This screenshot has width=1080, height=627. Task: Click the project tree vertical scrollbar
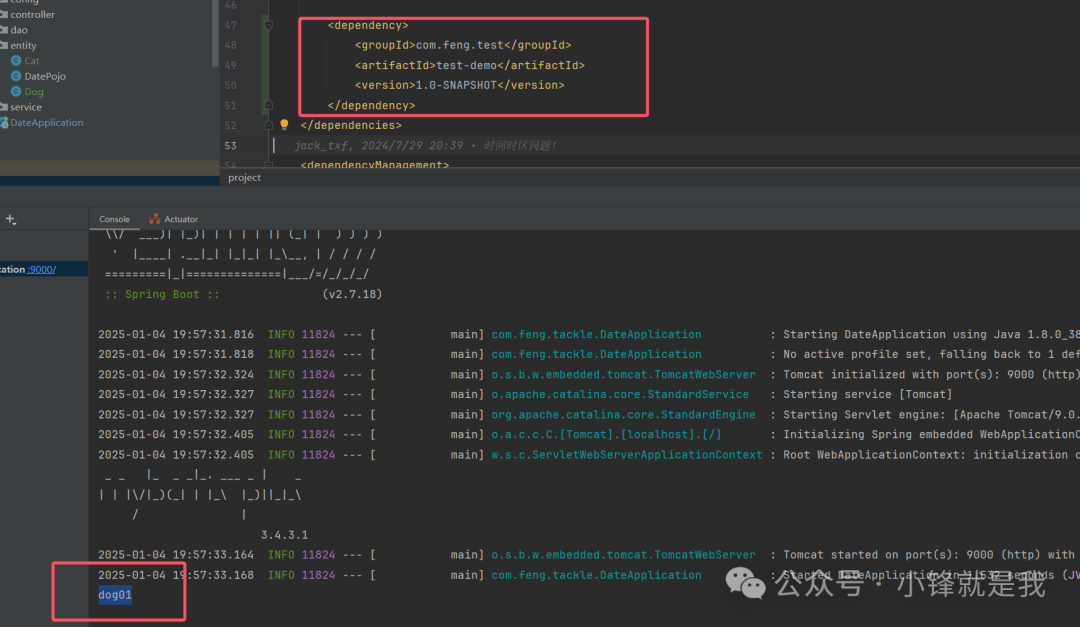pyautogui.click(x=215, y=34)
